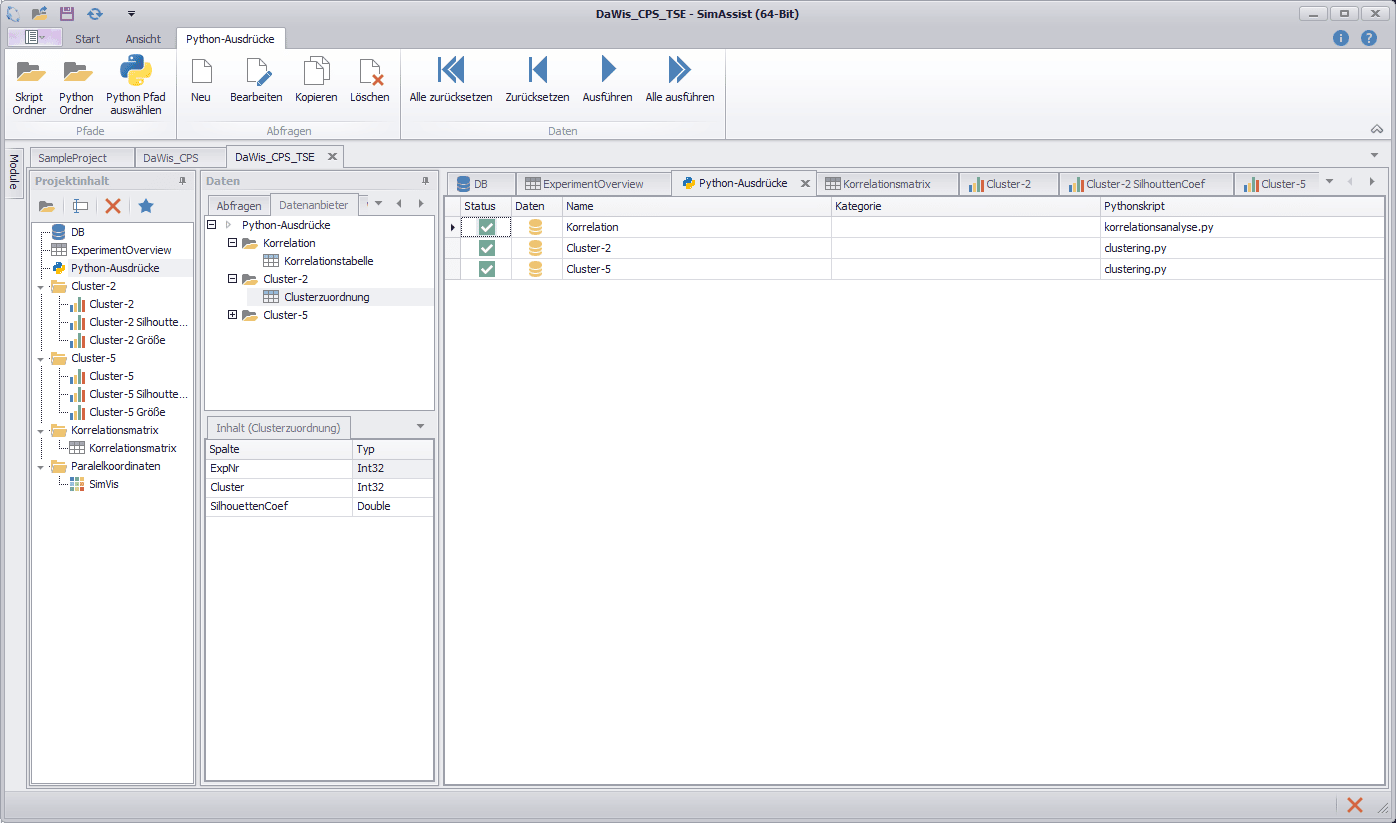
Task: Select the Abfragen tab in Daten
Action: (x=239, y=205)
